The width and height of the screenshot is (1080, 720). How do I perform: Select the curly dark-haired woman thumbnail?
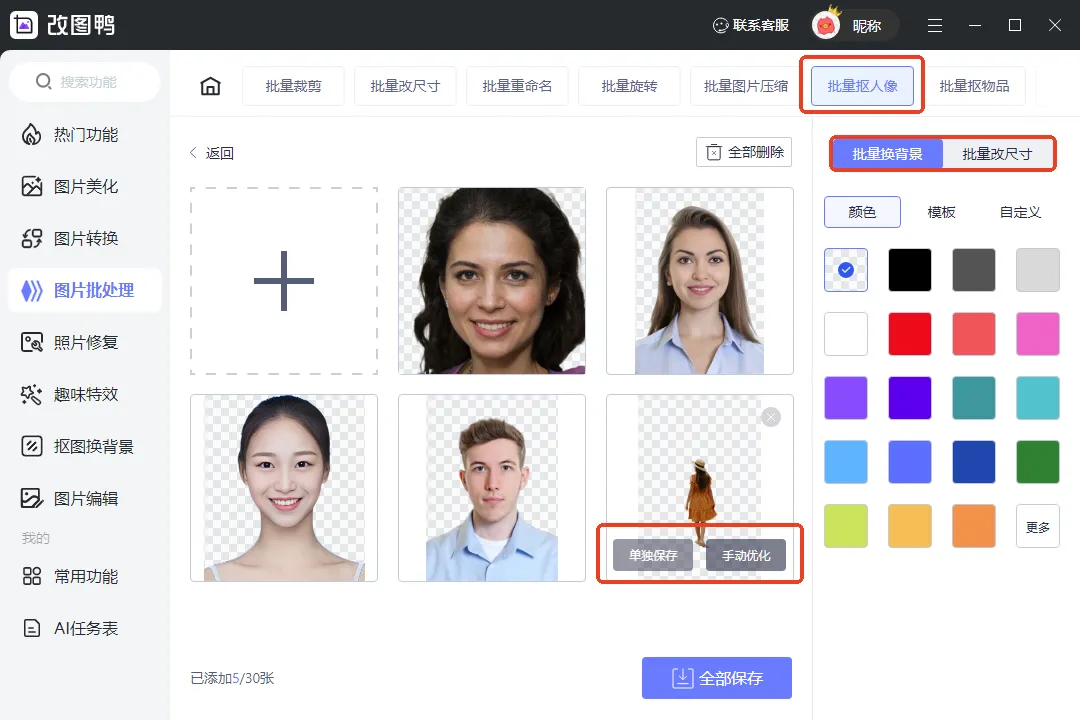click(492, 281)
